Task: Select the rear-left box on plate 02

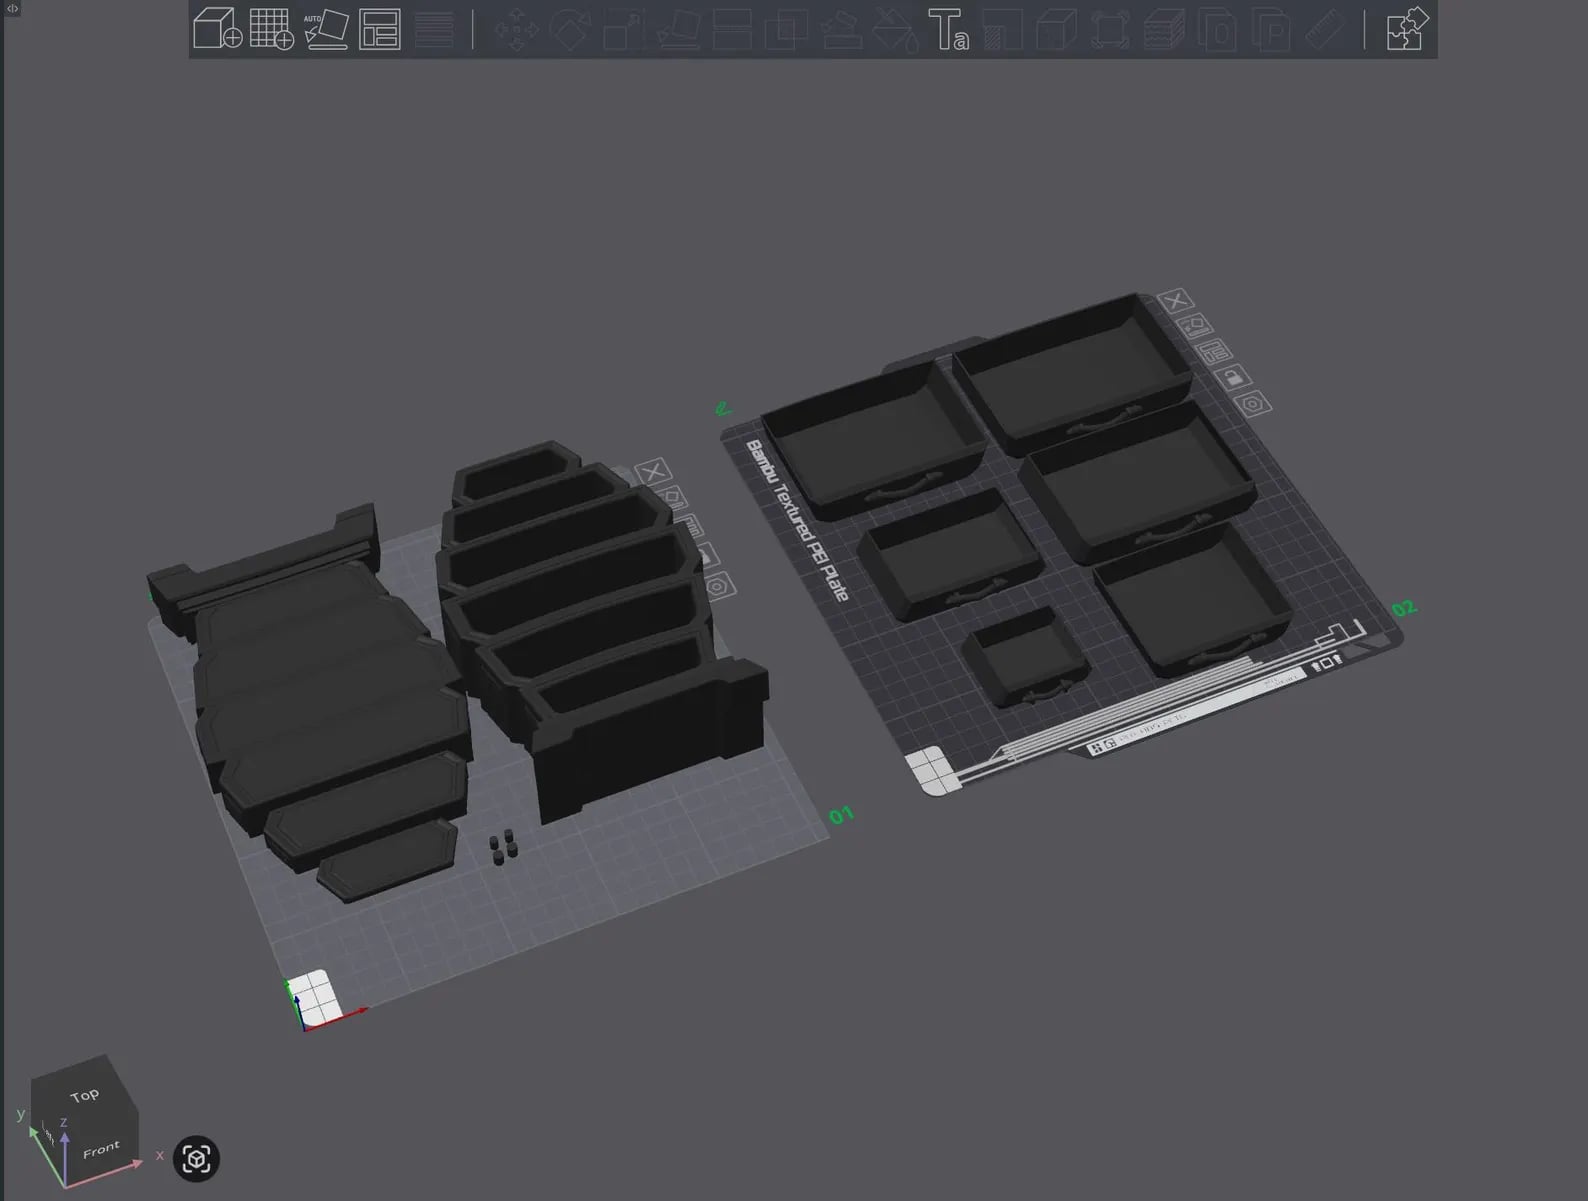Action: pyautogui.click(x=875, y=438)
